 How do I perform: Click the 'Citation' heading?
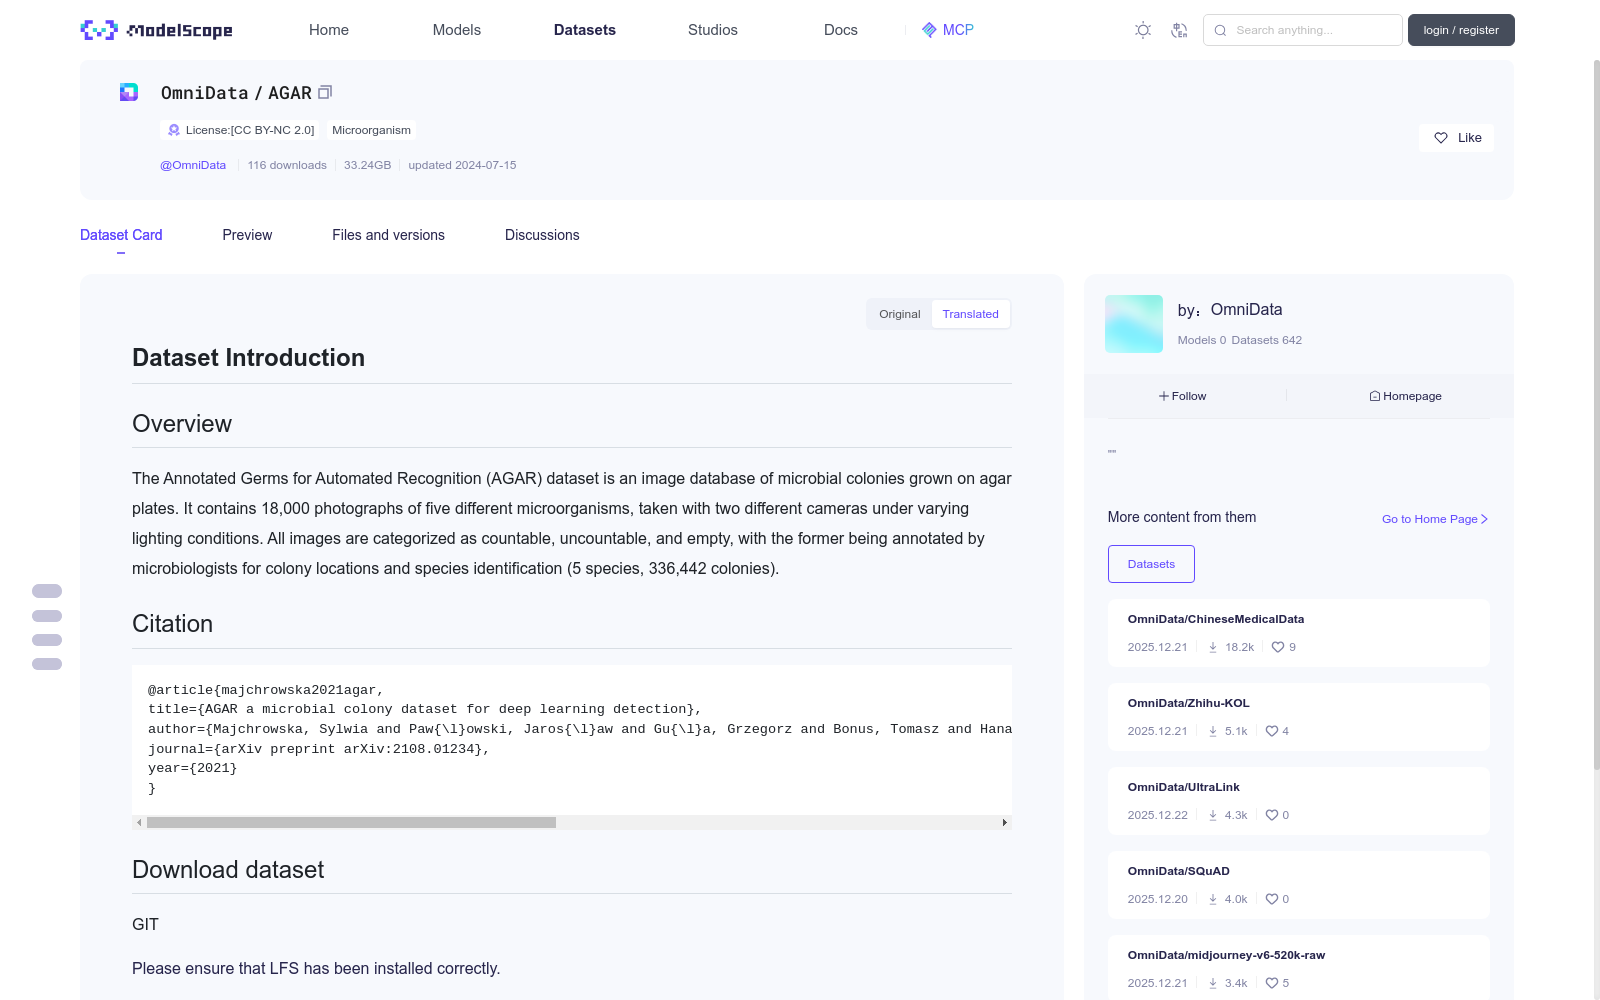[x=172, y=624]
